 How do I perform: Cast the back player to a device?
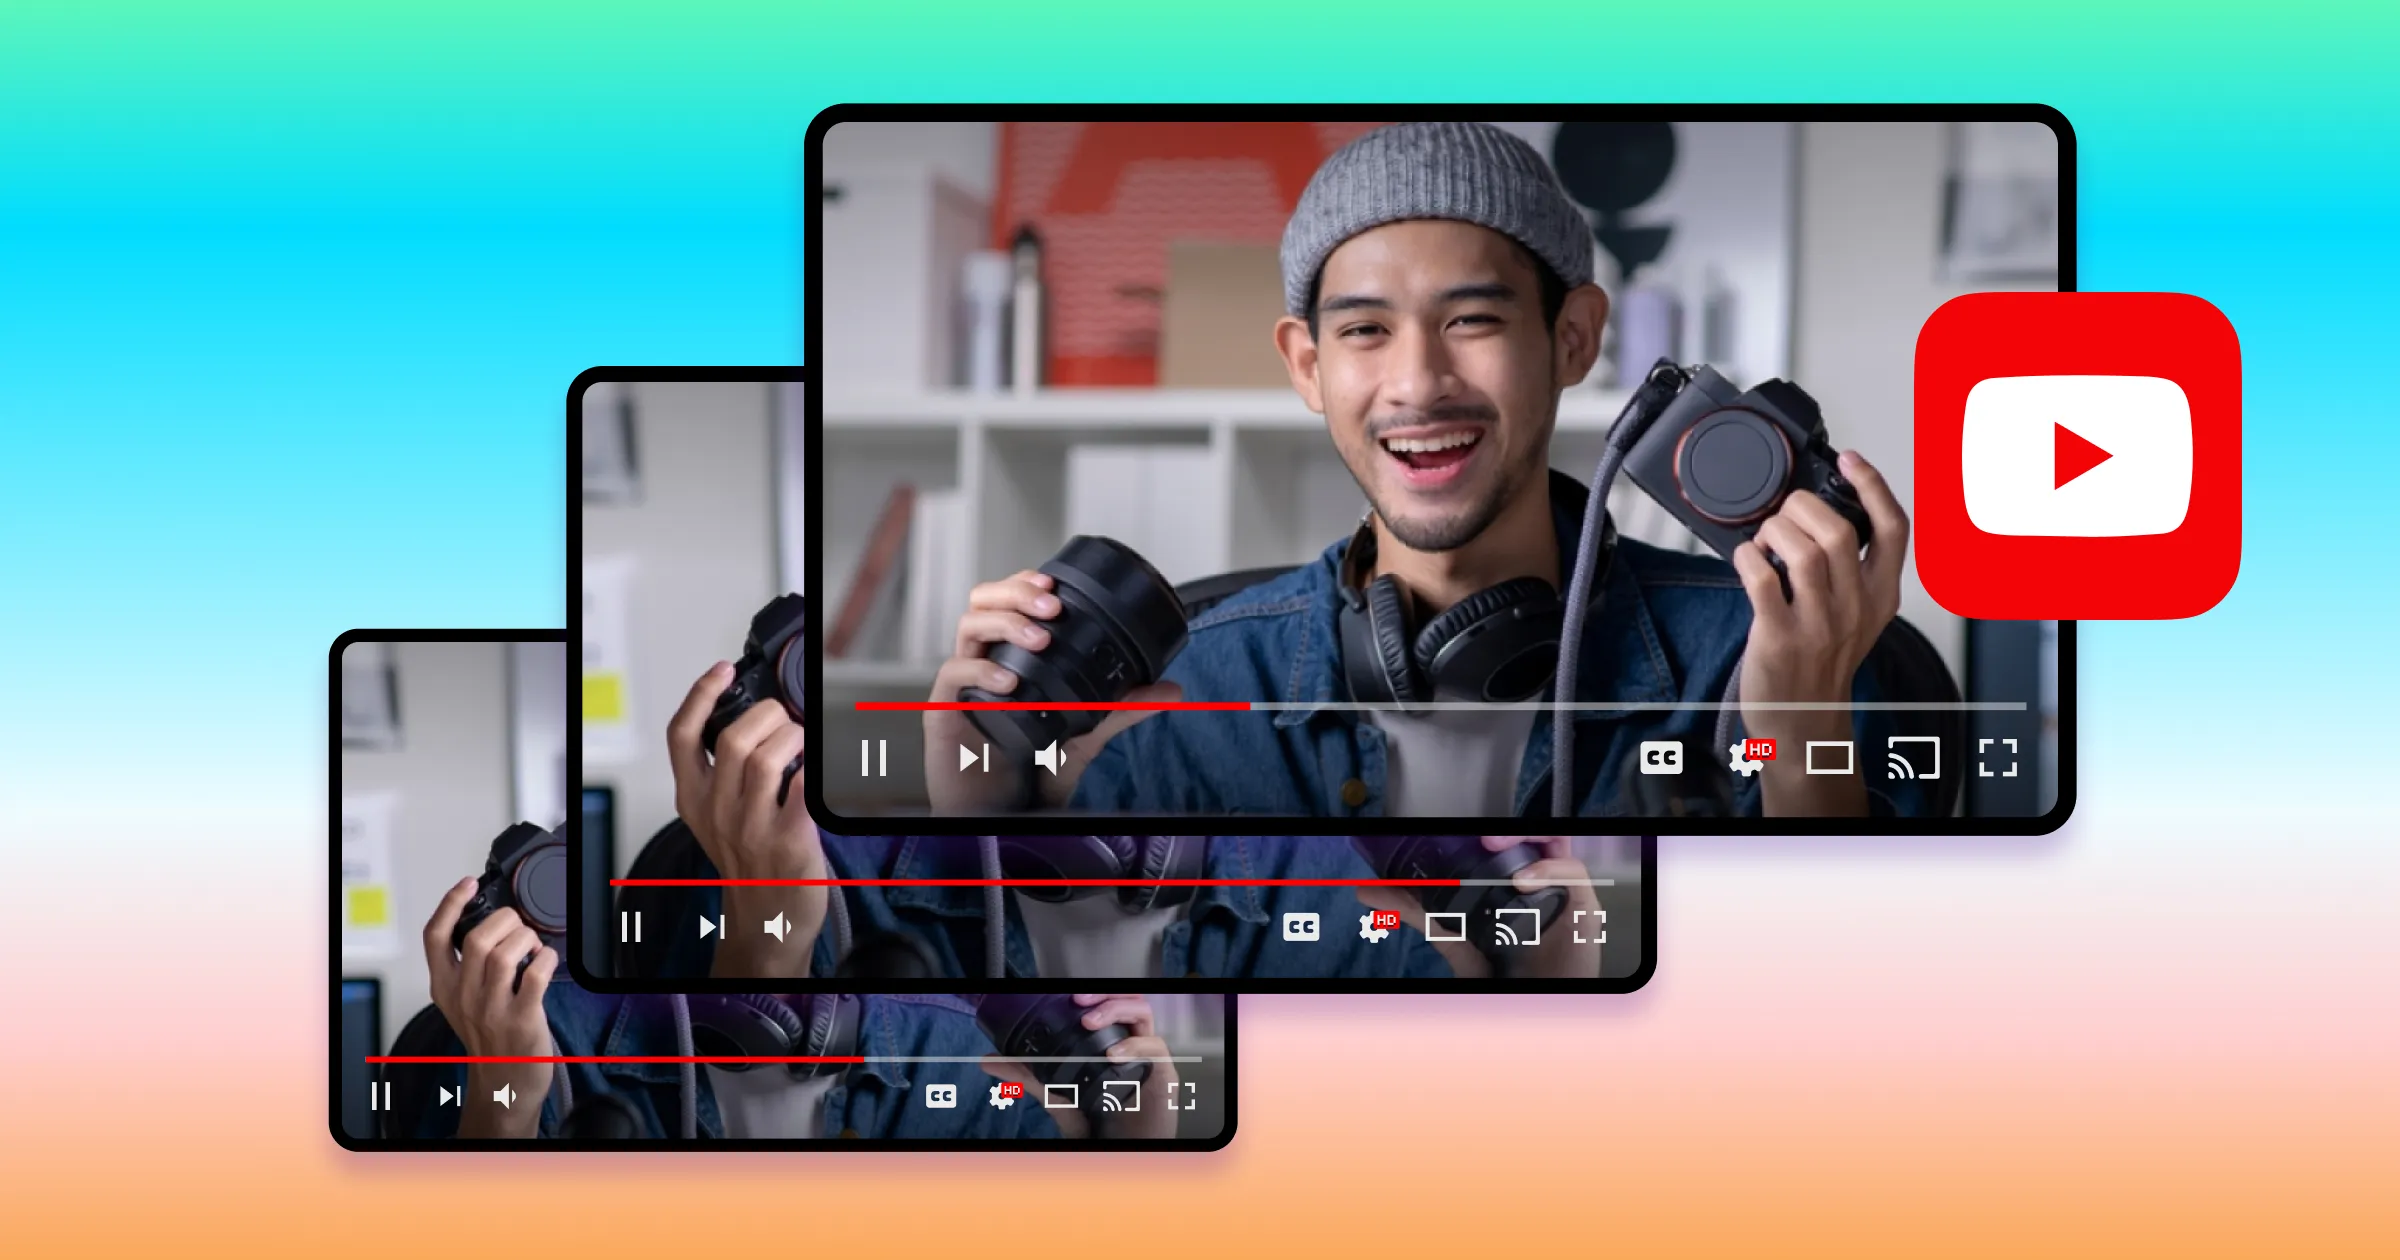click(x=1121, y=1096)
